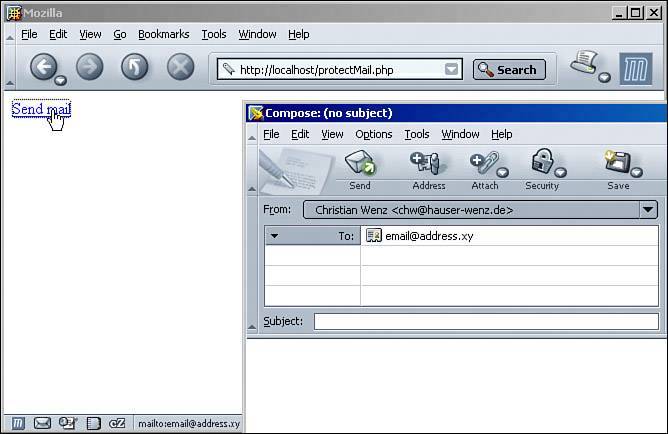Click the Forward navigation arrow
Image resolution: width=668 pixels, height=434 pixels.
click(x=89, y=67)
